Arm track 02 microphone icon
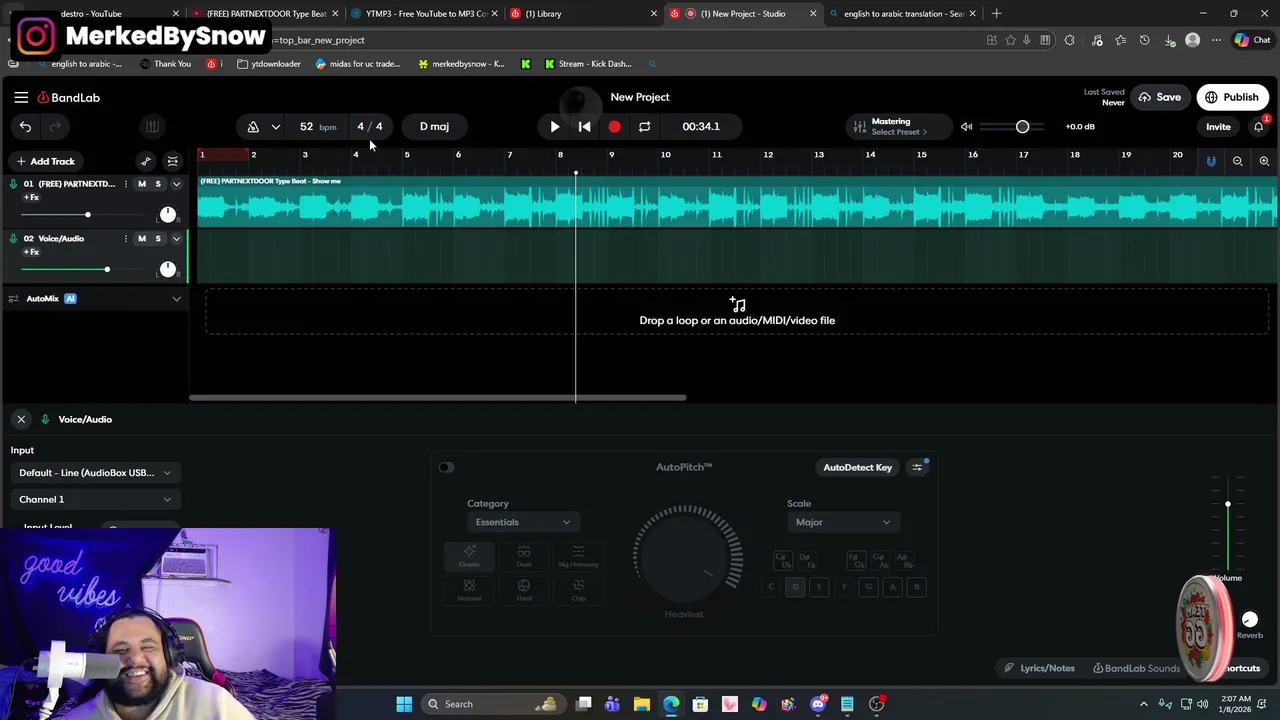Screen dimensions: 1280x720 (13, 238)
